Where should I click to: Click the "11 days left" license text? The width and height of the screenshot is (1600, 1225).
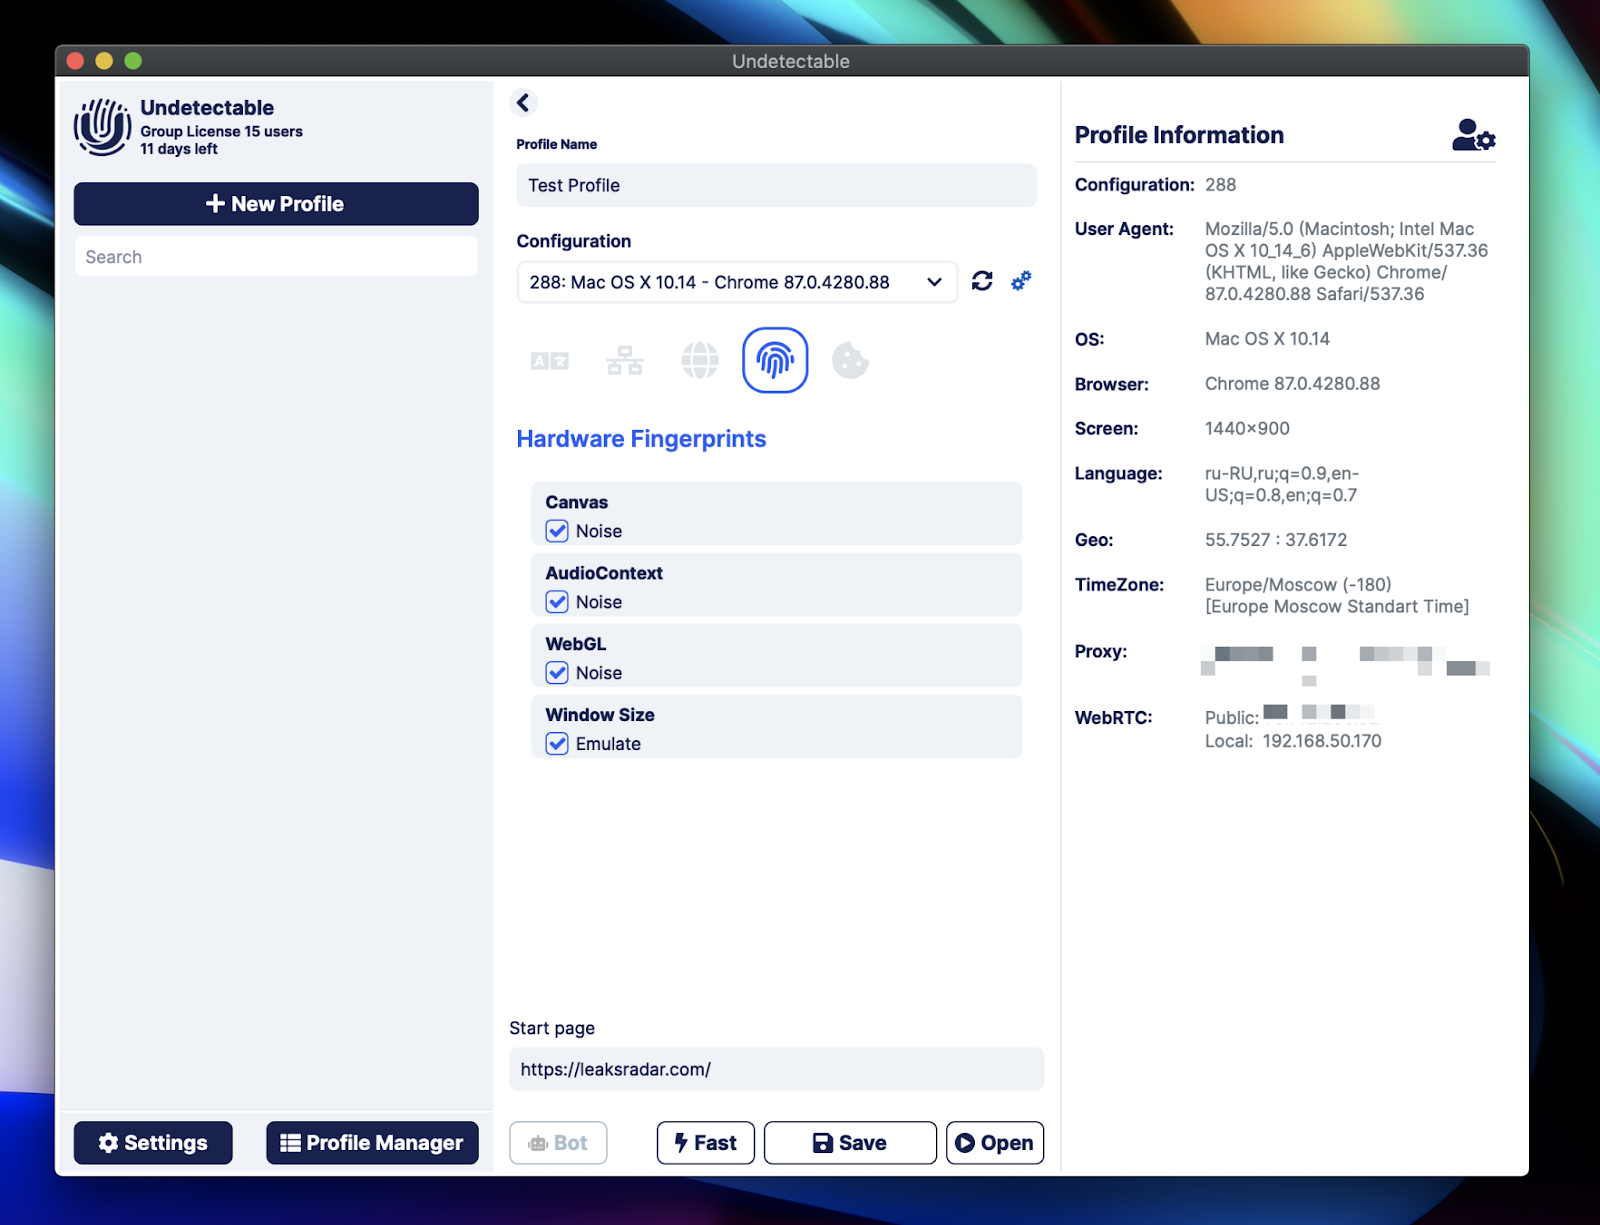point(179,149)
